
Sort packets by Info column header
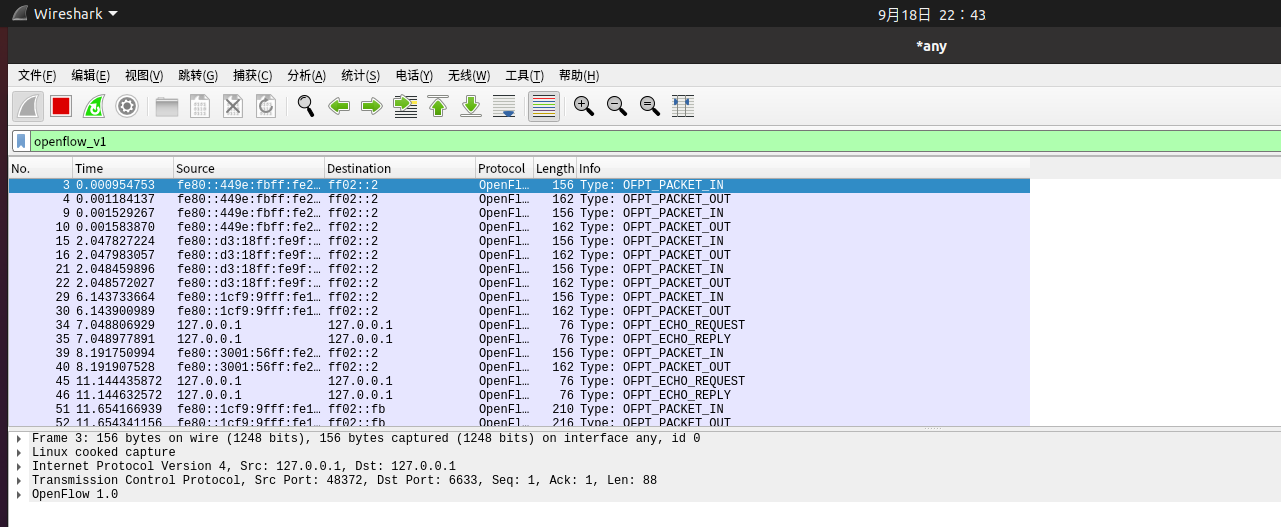(803, 168)
